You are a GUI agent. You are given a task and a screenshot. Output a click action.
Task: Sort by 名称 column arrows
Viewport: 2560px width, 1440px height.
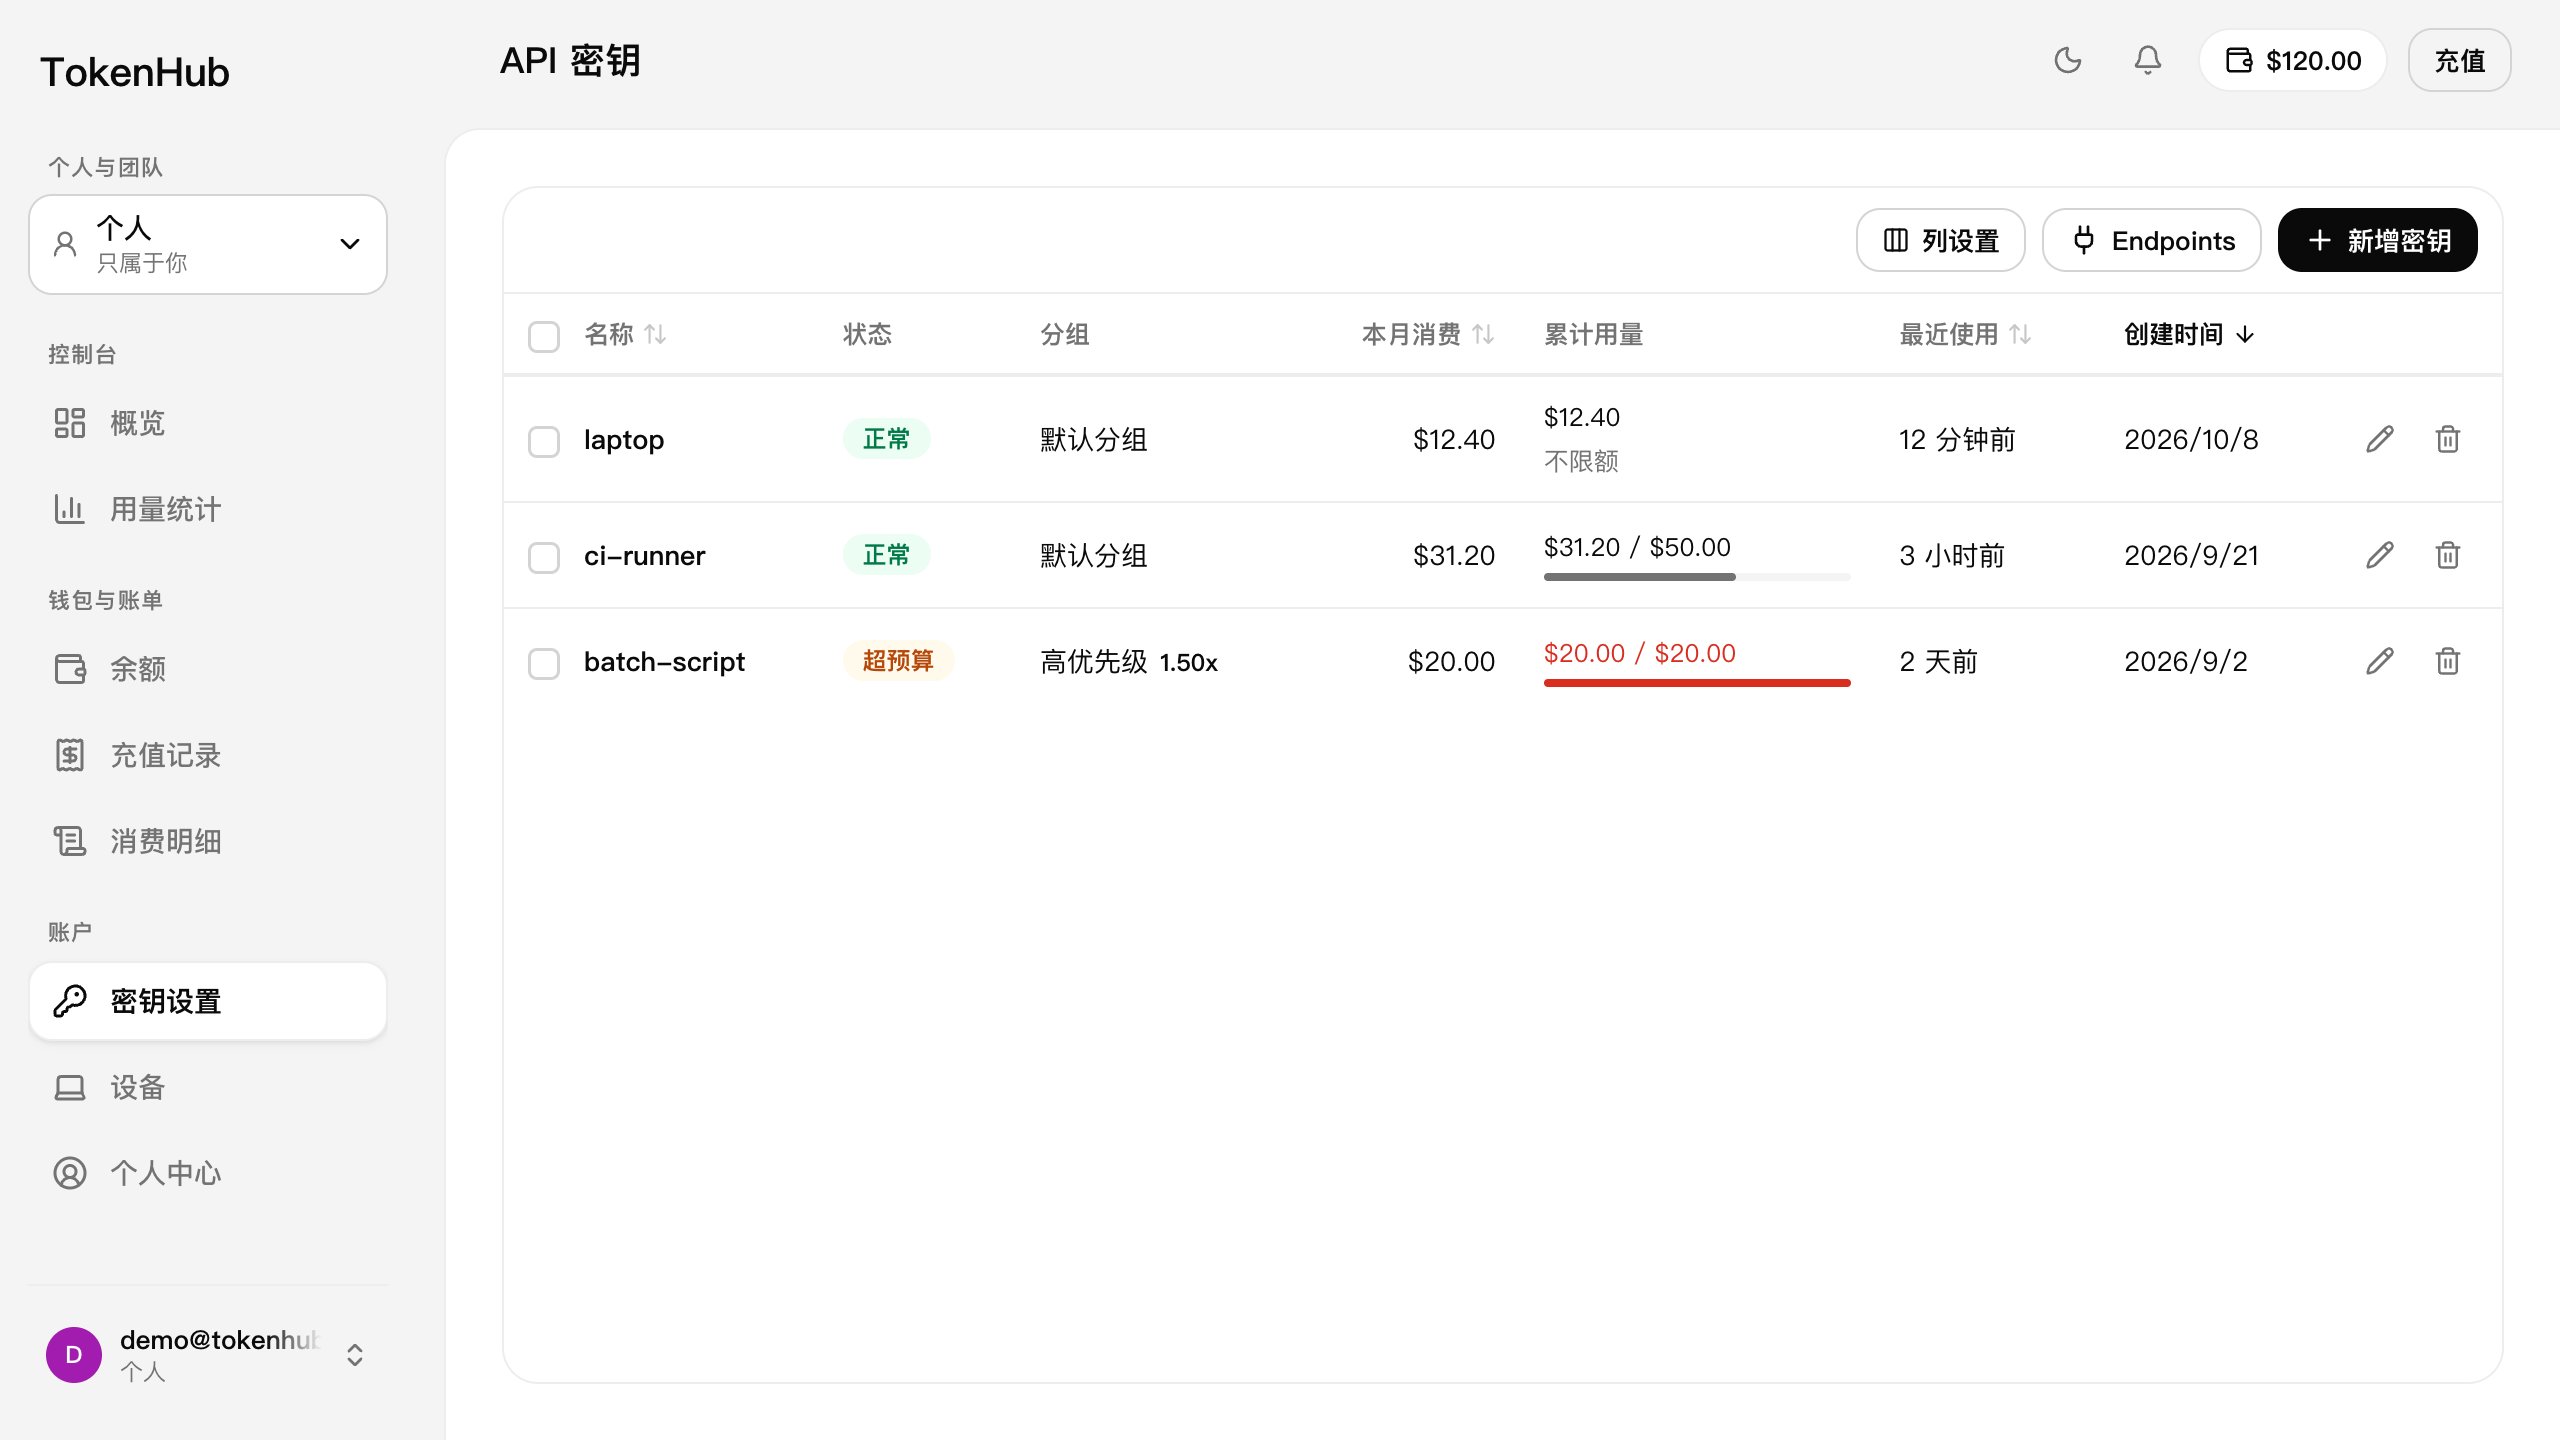point(655,334)
